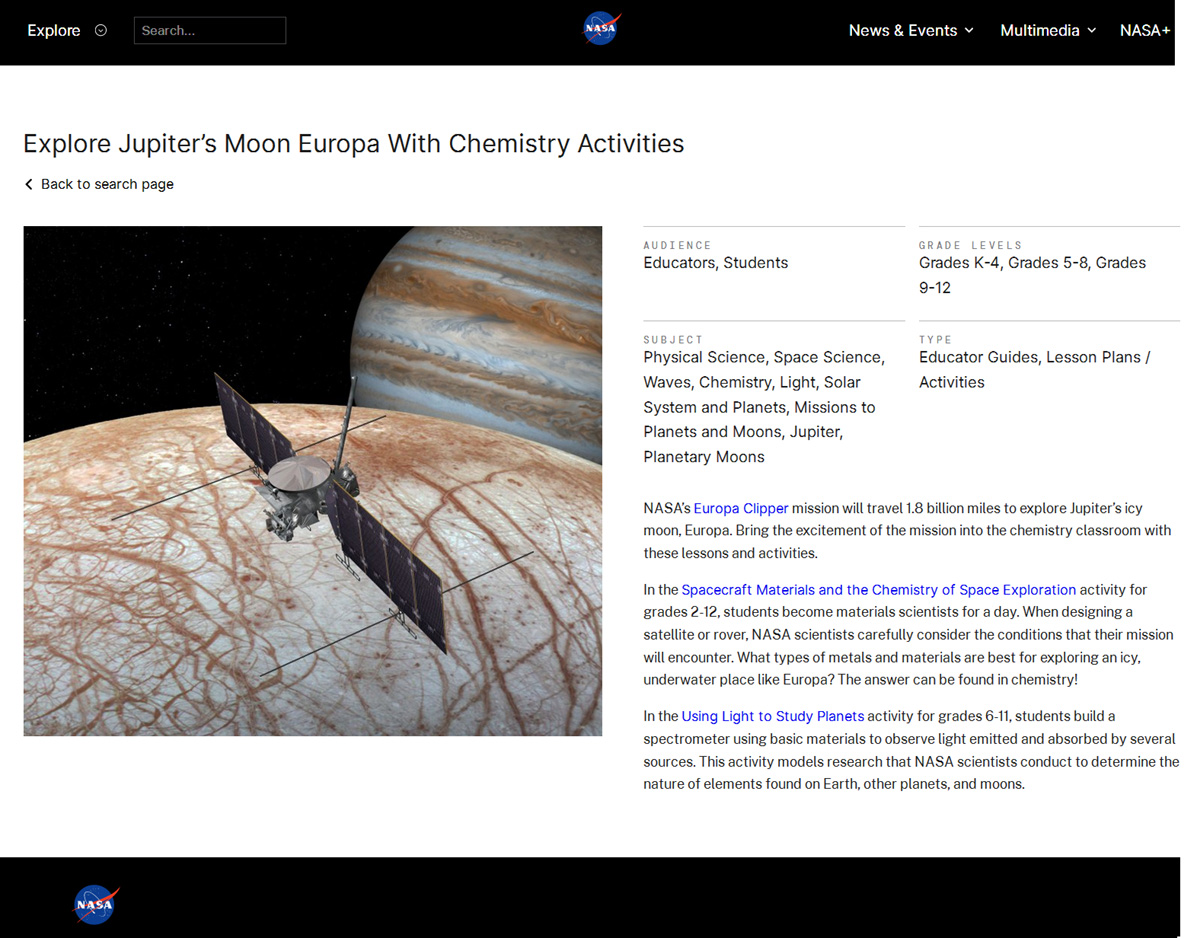Expand the News & Events dropdown
The height and width of the screenshot is (938, 1200).
coord(911,30)
